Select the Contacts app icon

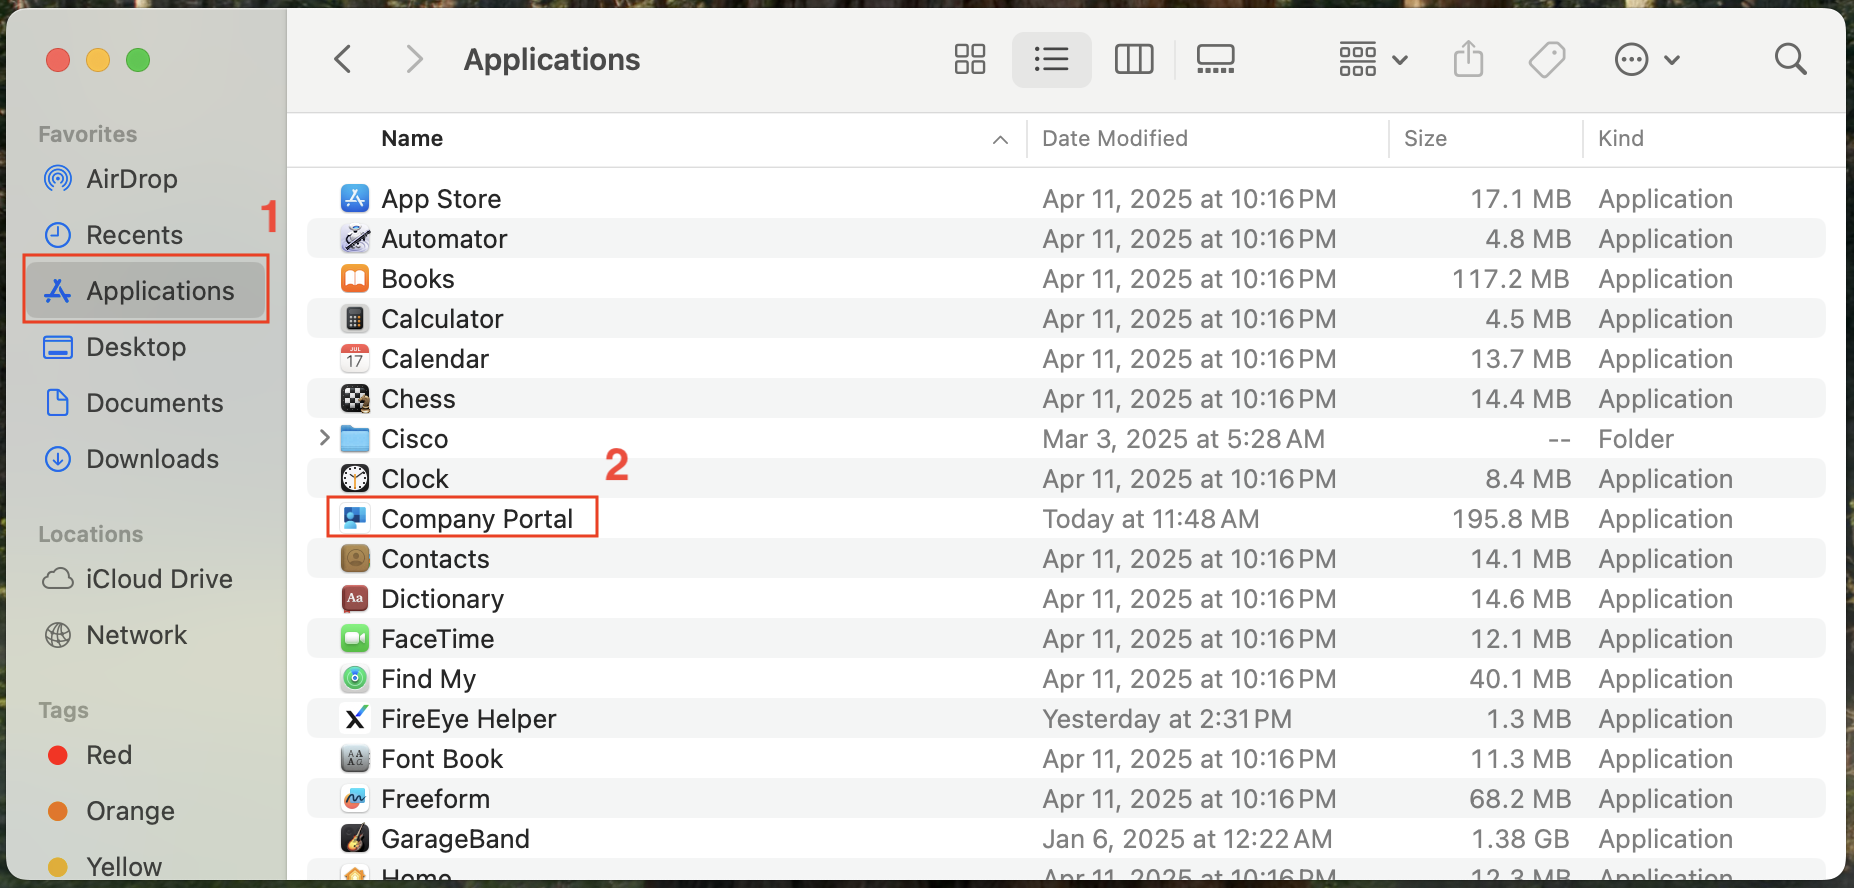(355, 558)
